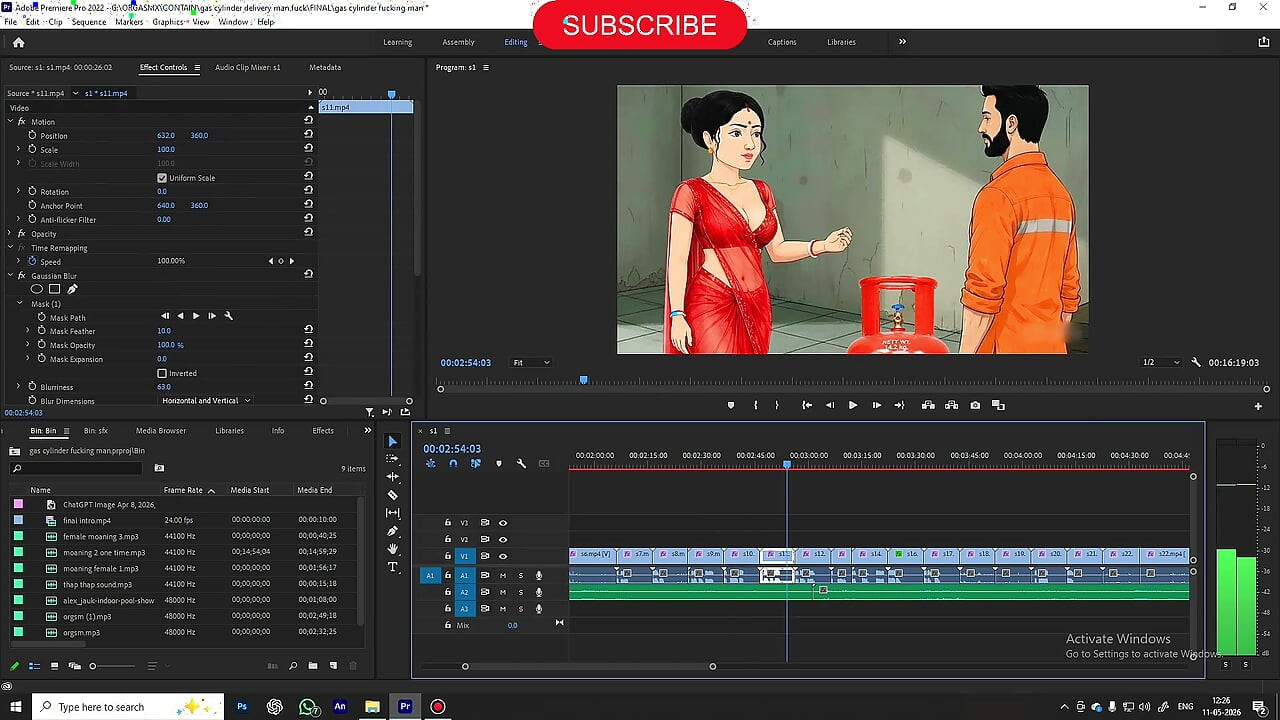Lock video track V3
Image resolution: width=1280 pixels, height=720 pixels.
click(x=448, y=523)
